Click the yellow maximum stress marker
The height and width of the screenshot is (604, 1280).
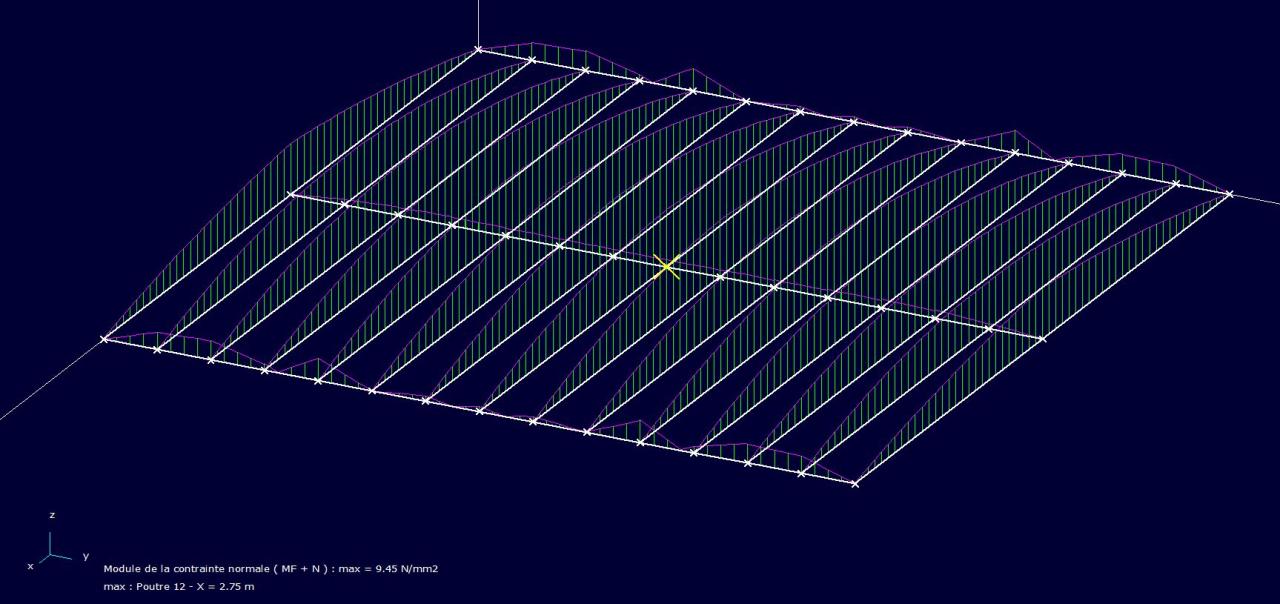667,266
